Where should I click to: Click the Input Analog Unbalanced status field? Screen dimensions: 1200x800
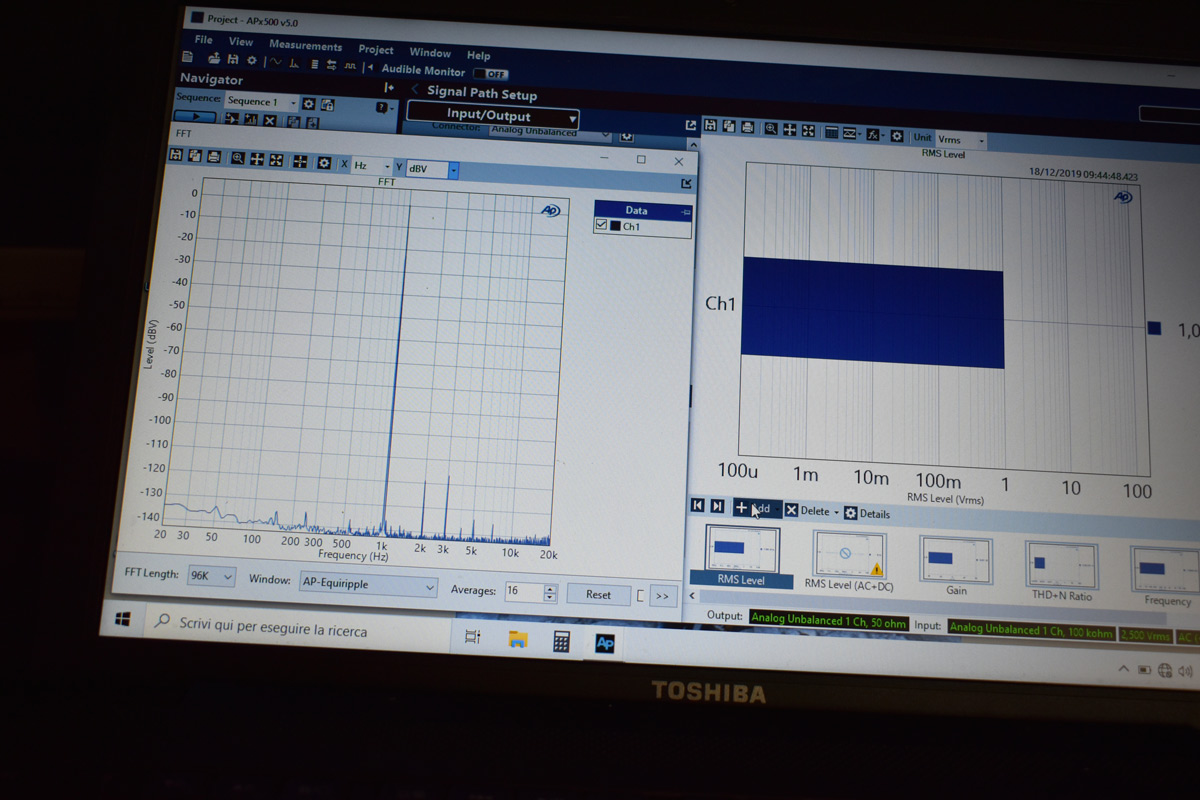[1030, 629]
